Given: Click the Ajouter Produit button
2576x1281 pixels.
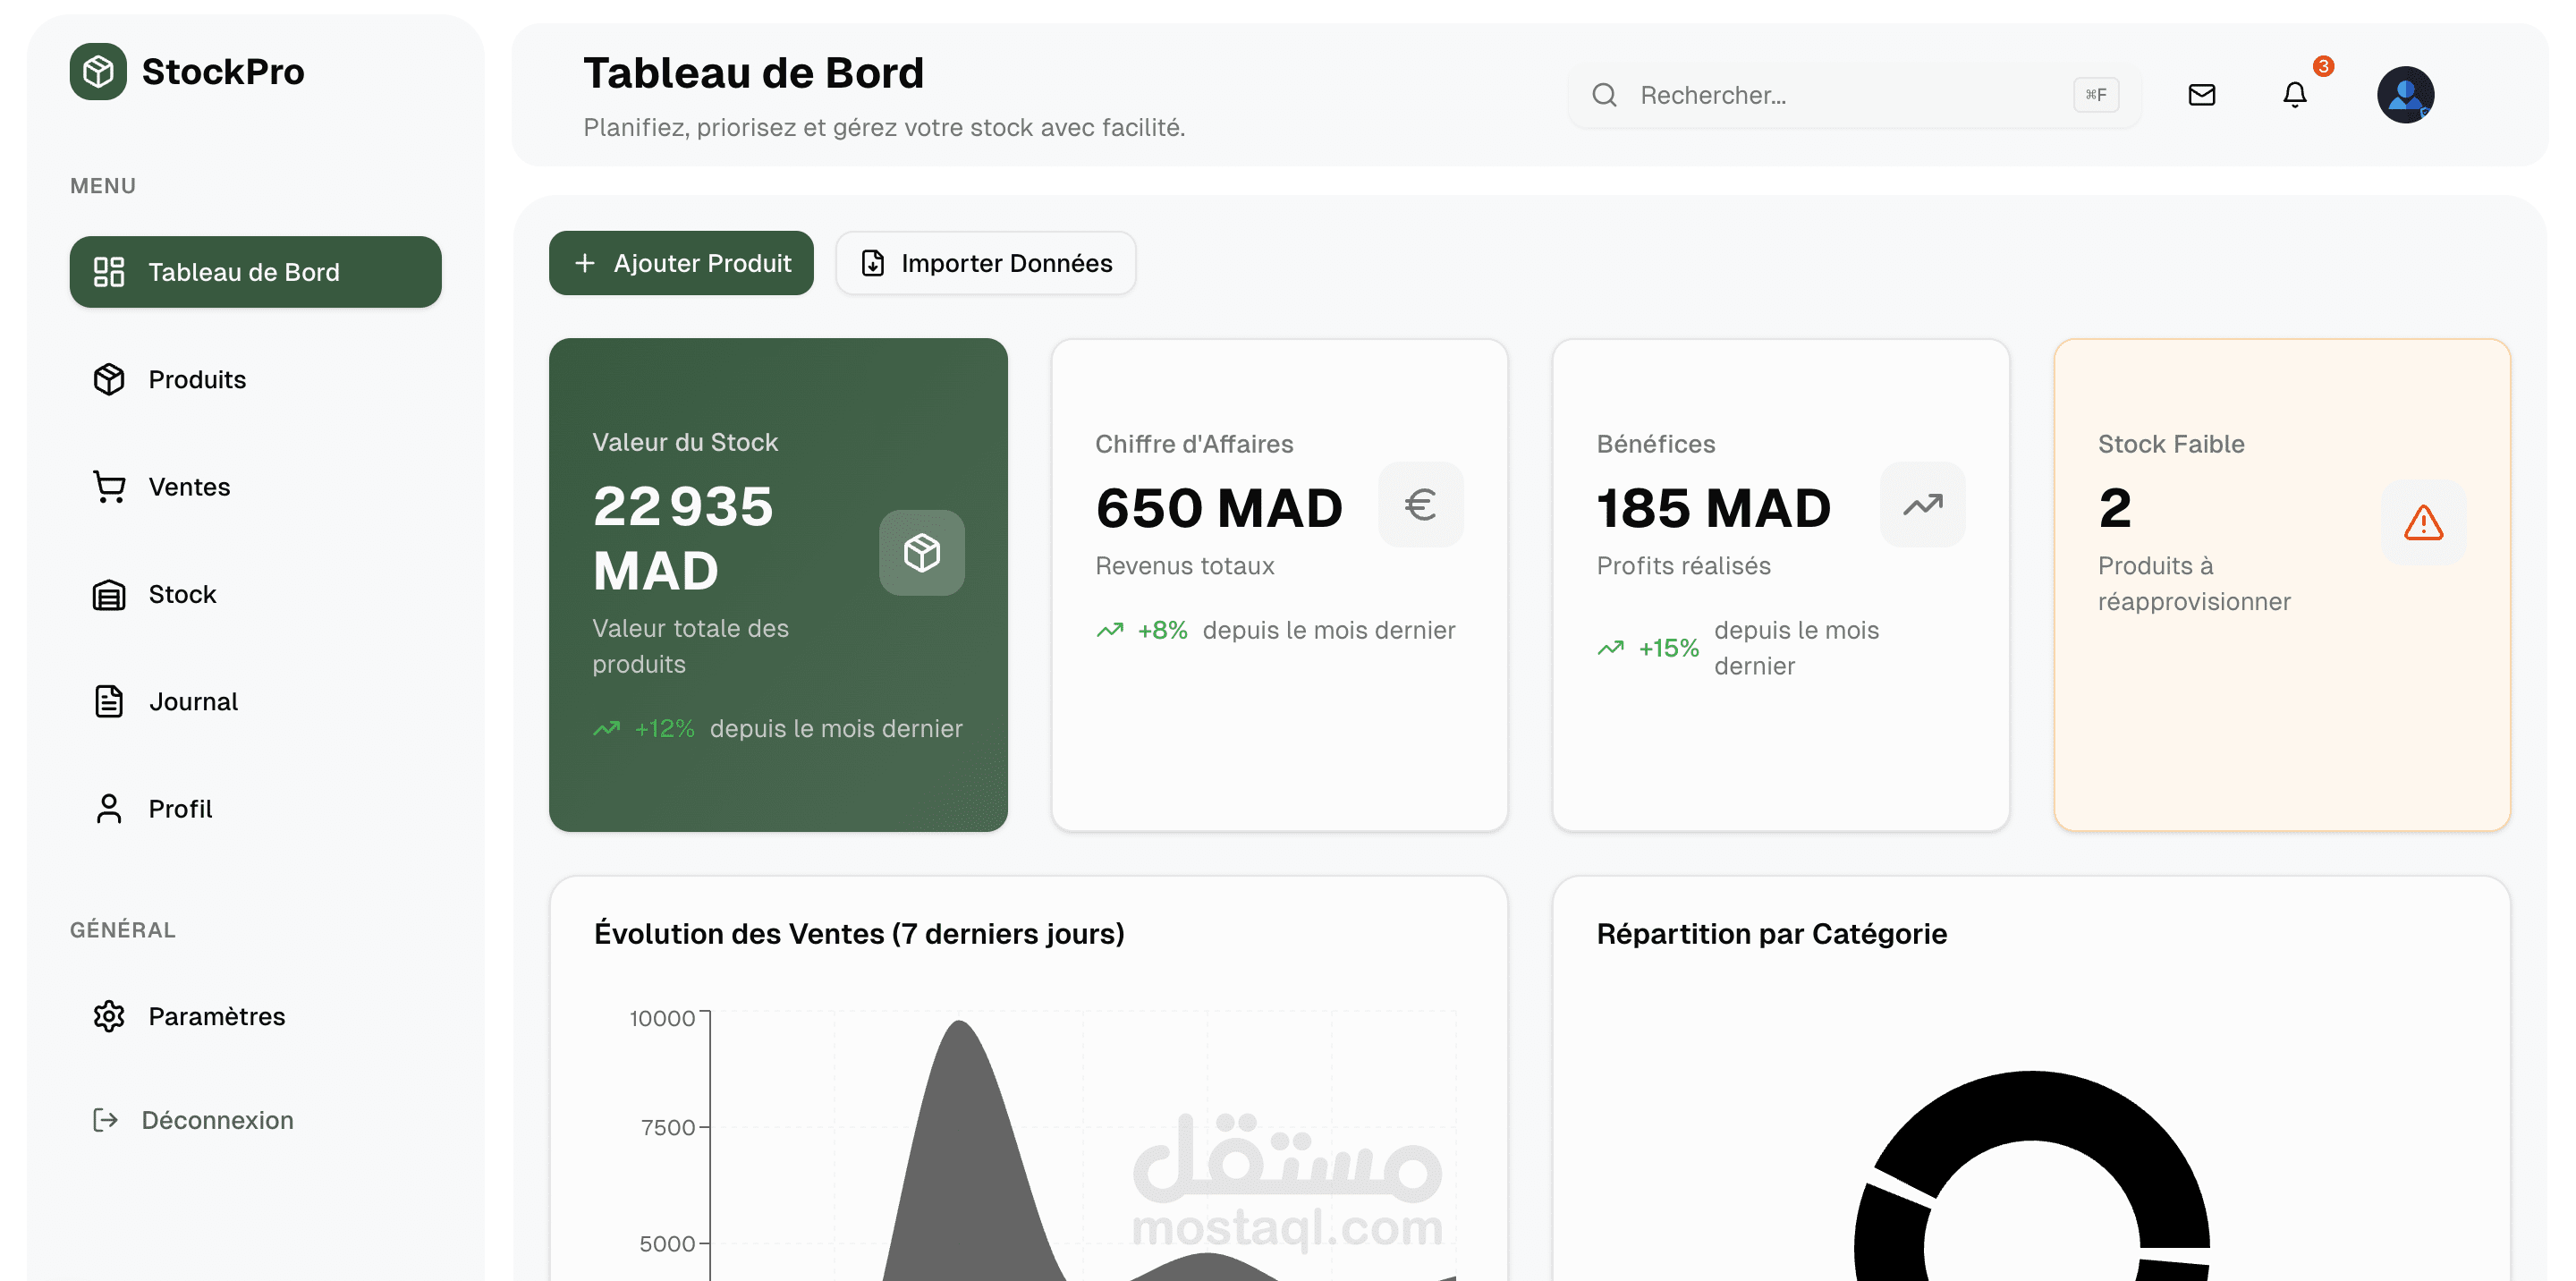Looking at the screenshot, I should click(681, 263).
